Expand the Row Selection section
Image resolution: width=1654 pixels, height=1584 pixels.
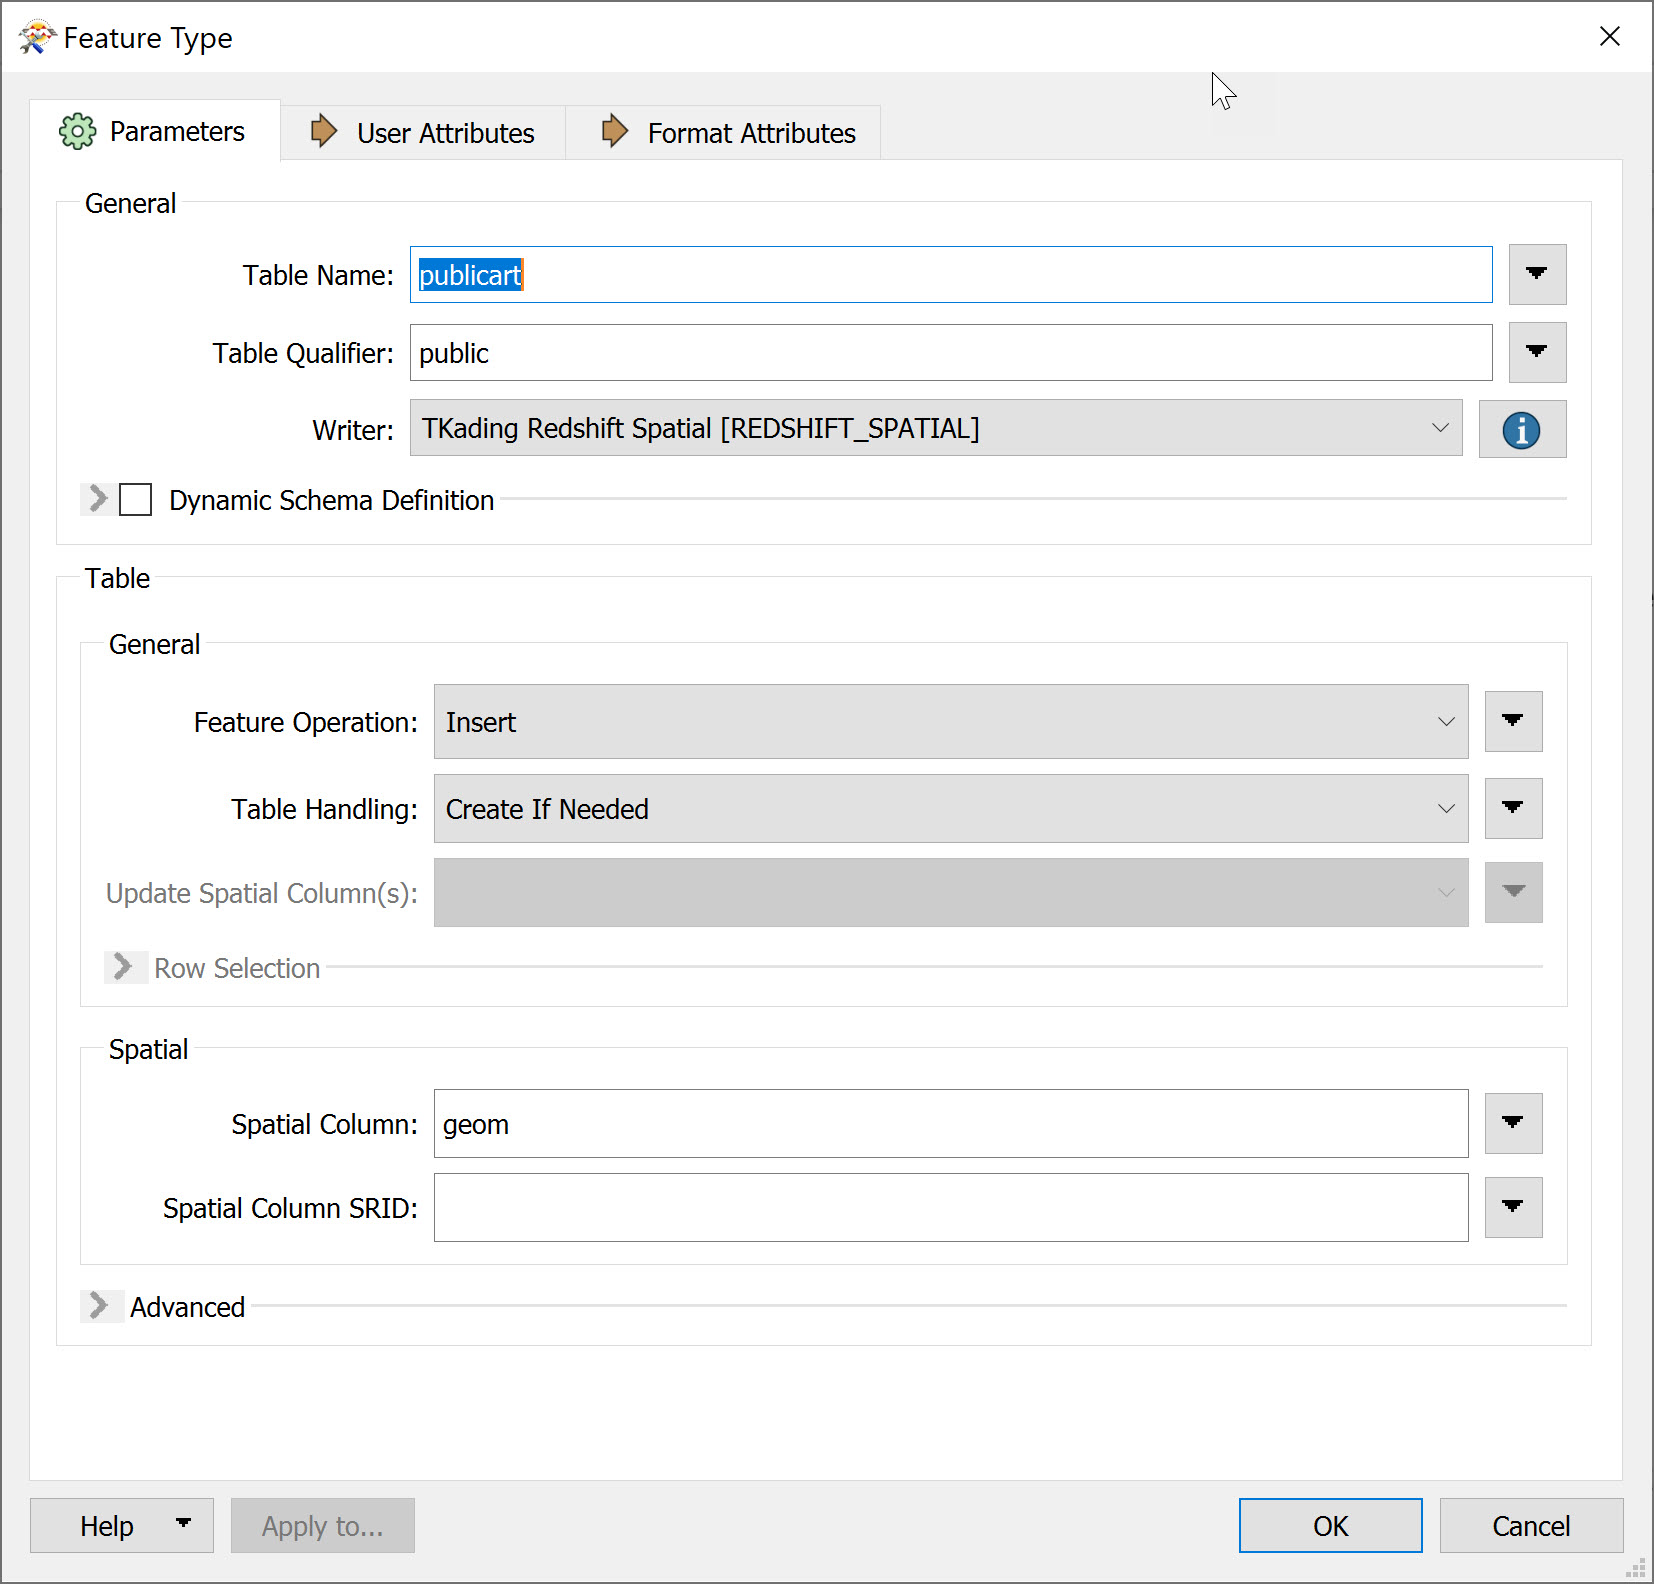(x=125, y=967)
